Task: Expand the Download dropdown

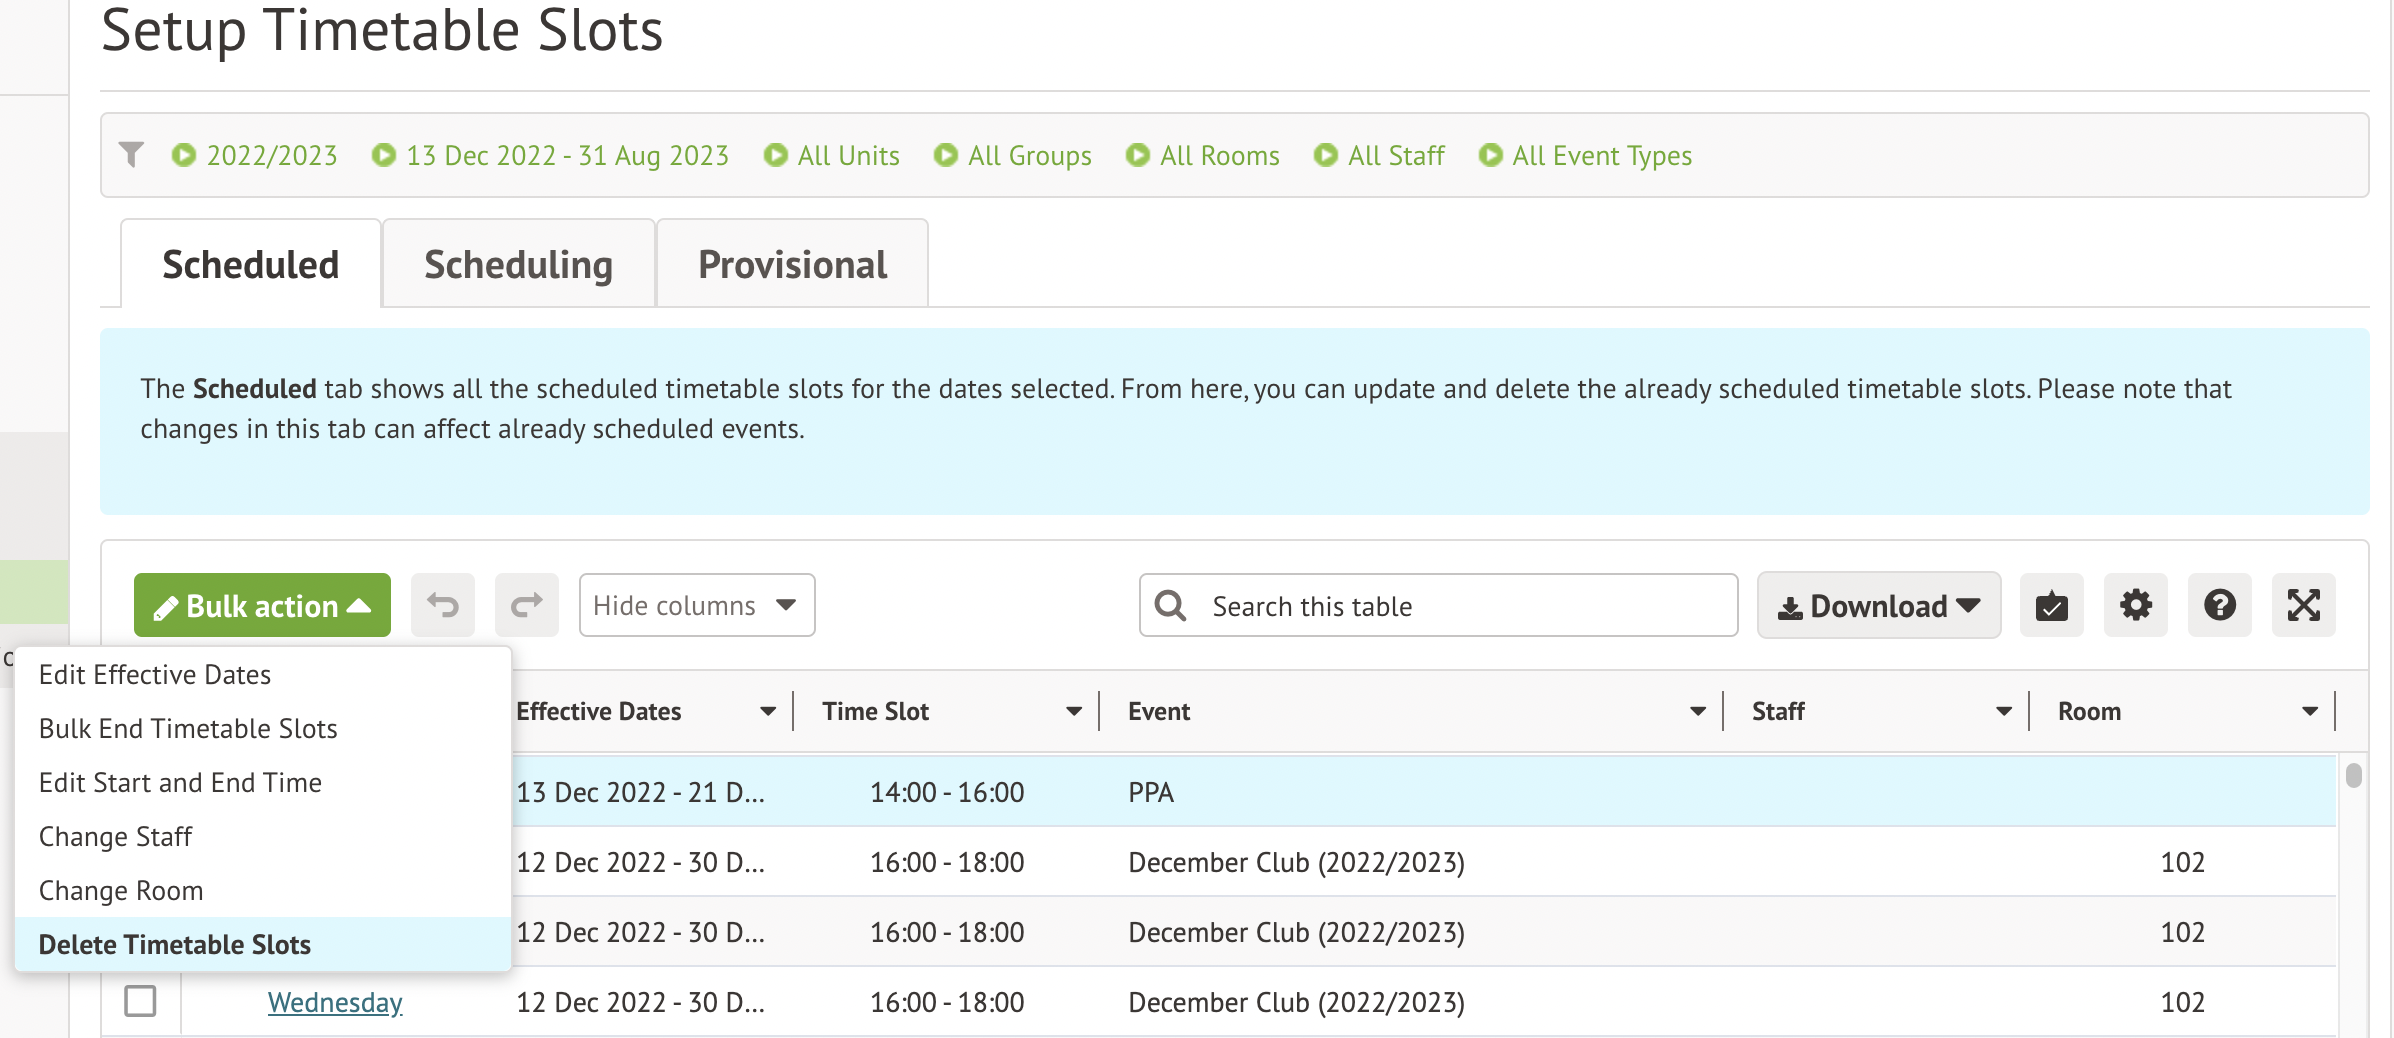Action: (x=1878, y=605)
